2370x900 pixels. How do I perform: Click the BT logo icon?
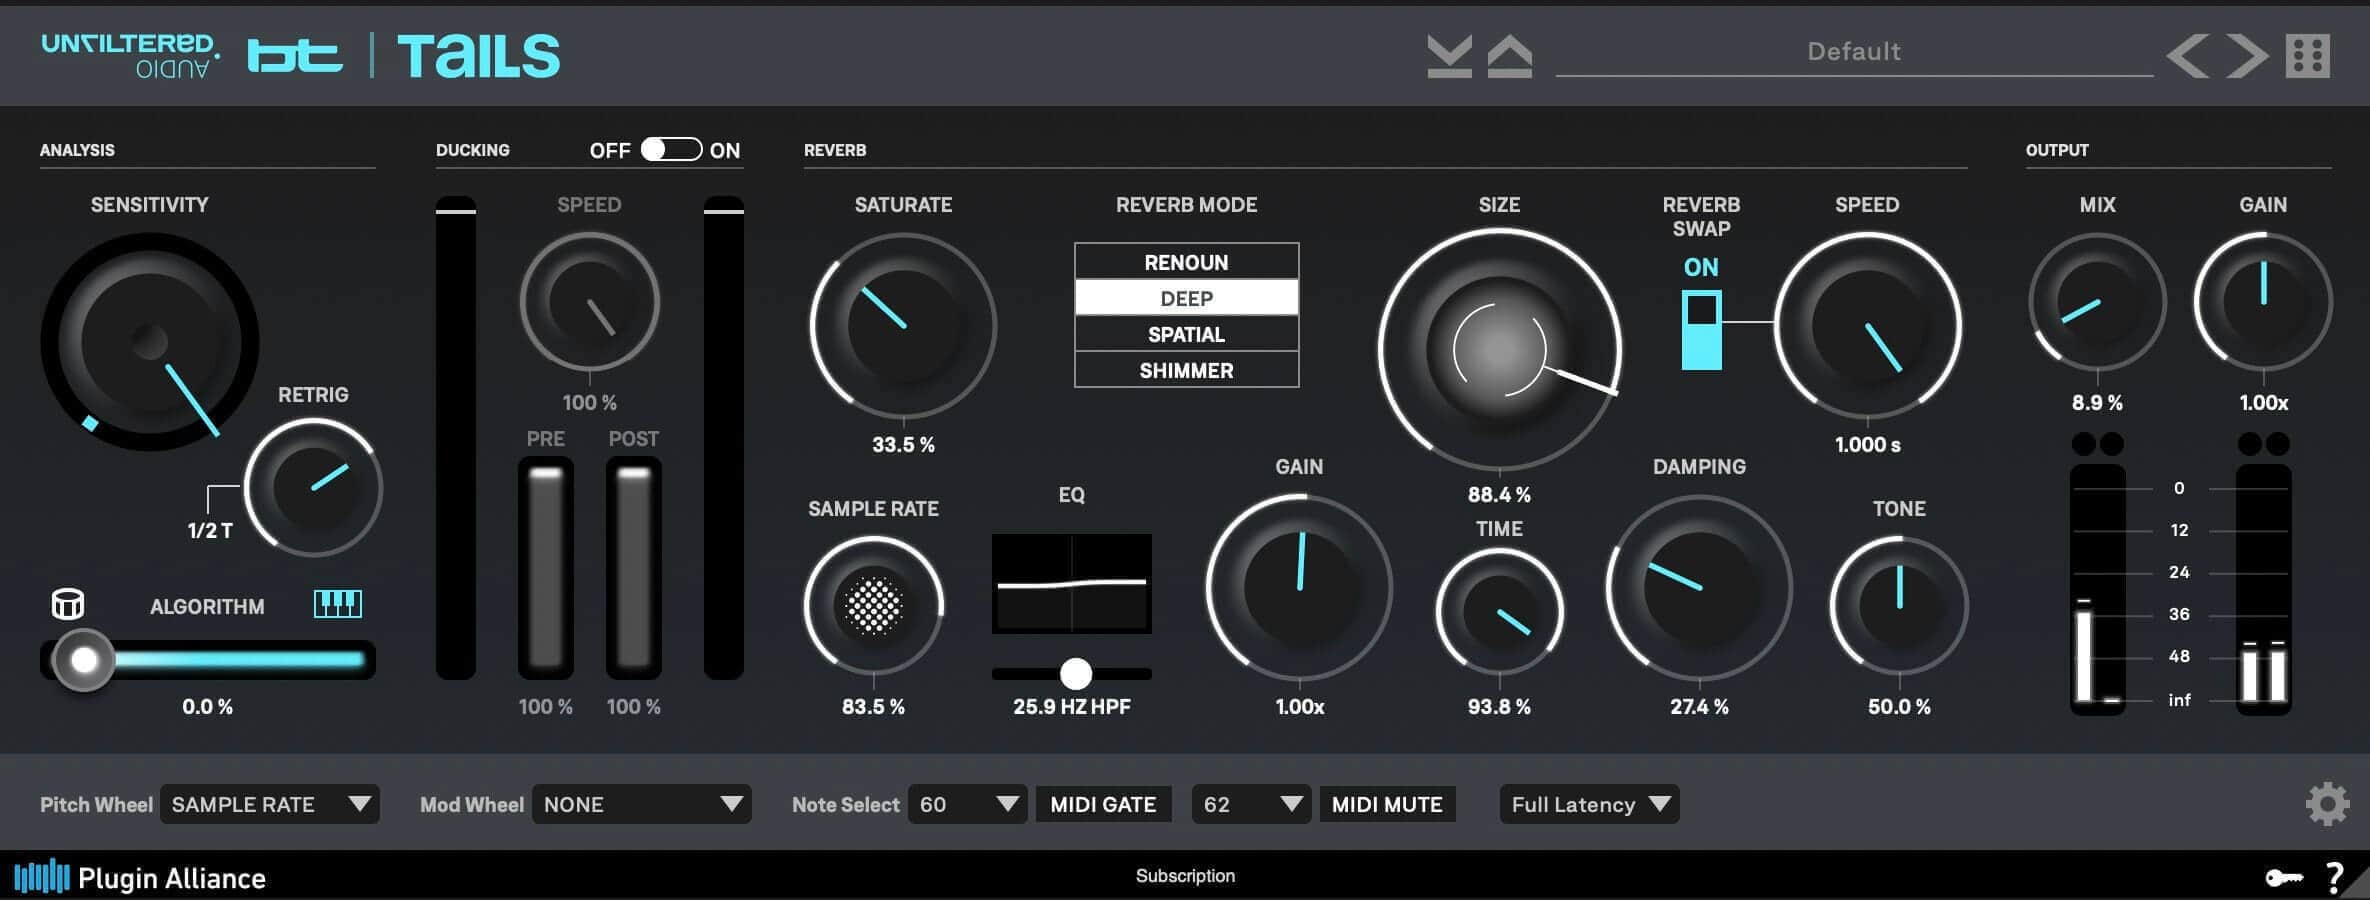(x=294, y=56)
